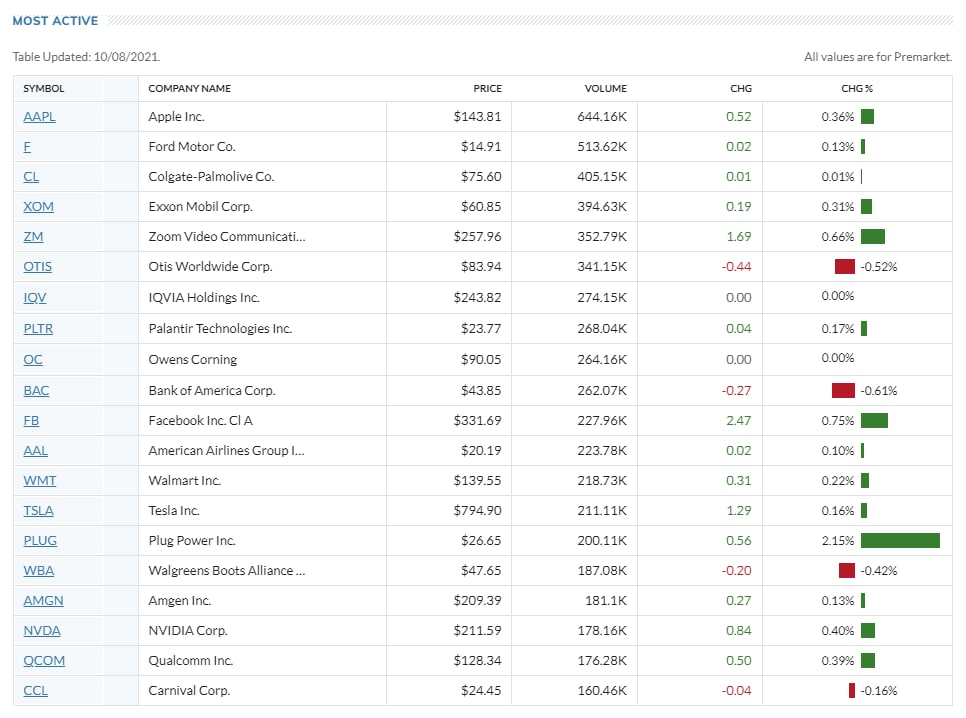Image resolution: width=966 pixels, height=718 pixels.
Task: Select the Walgreens Boots Alliance ... name cell
Action: click(x=227, y=571)
